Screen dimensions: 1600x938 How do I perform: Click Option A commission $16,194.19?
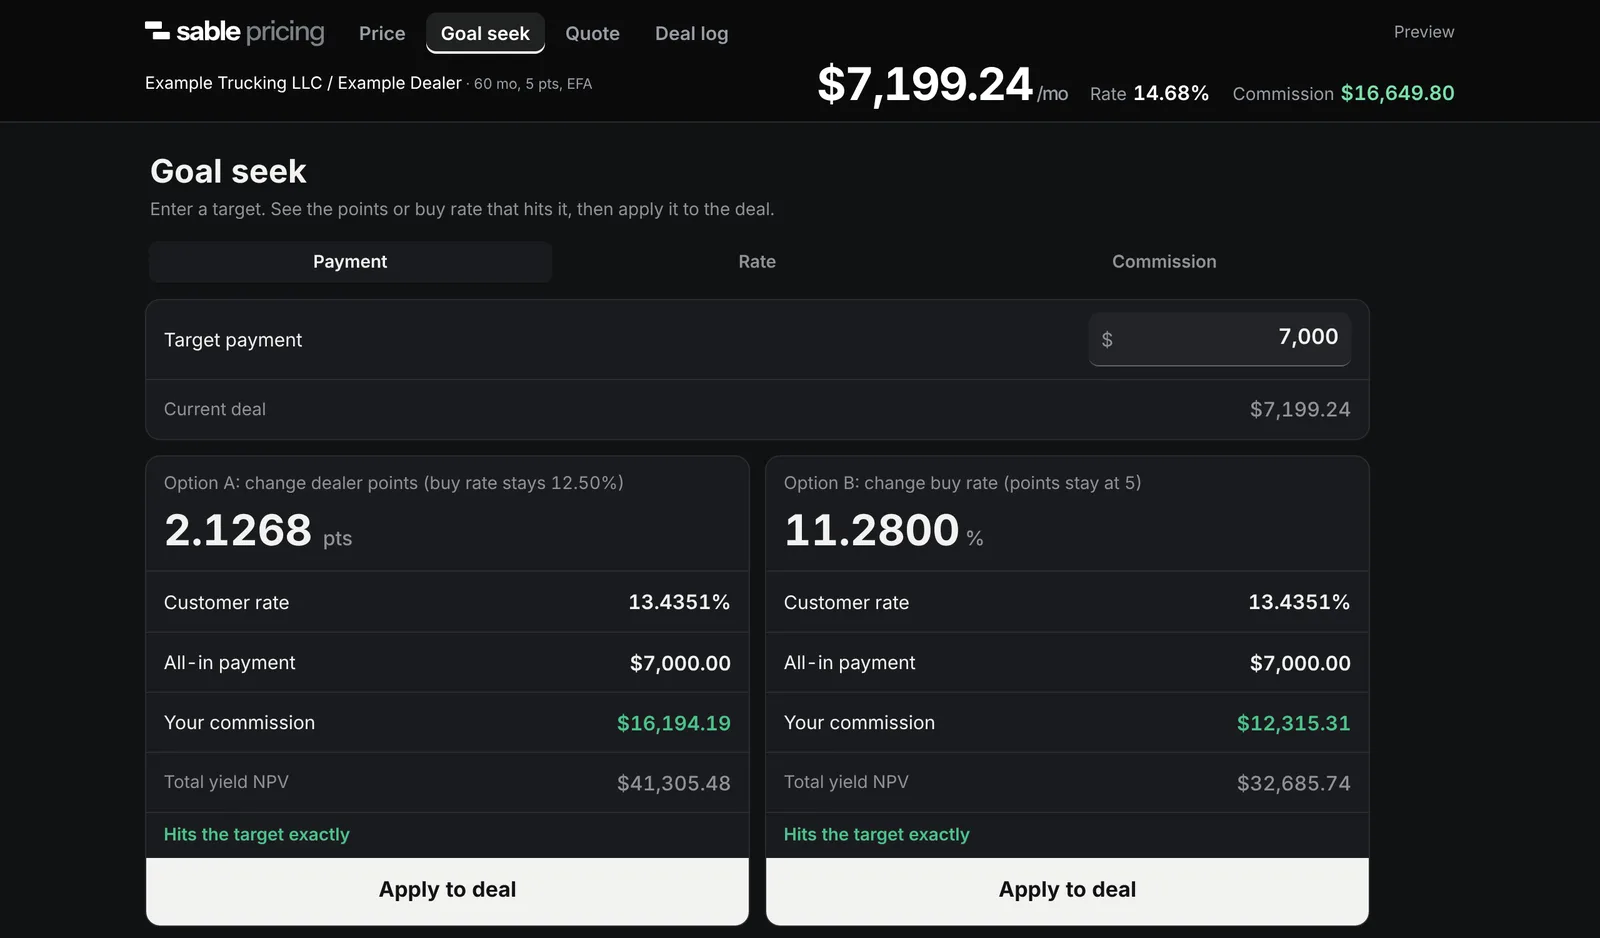[x=673, y=723]
